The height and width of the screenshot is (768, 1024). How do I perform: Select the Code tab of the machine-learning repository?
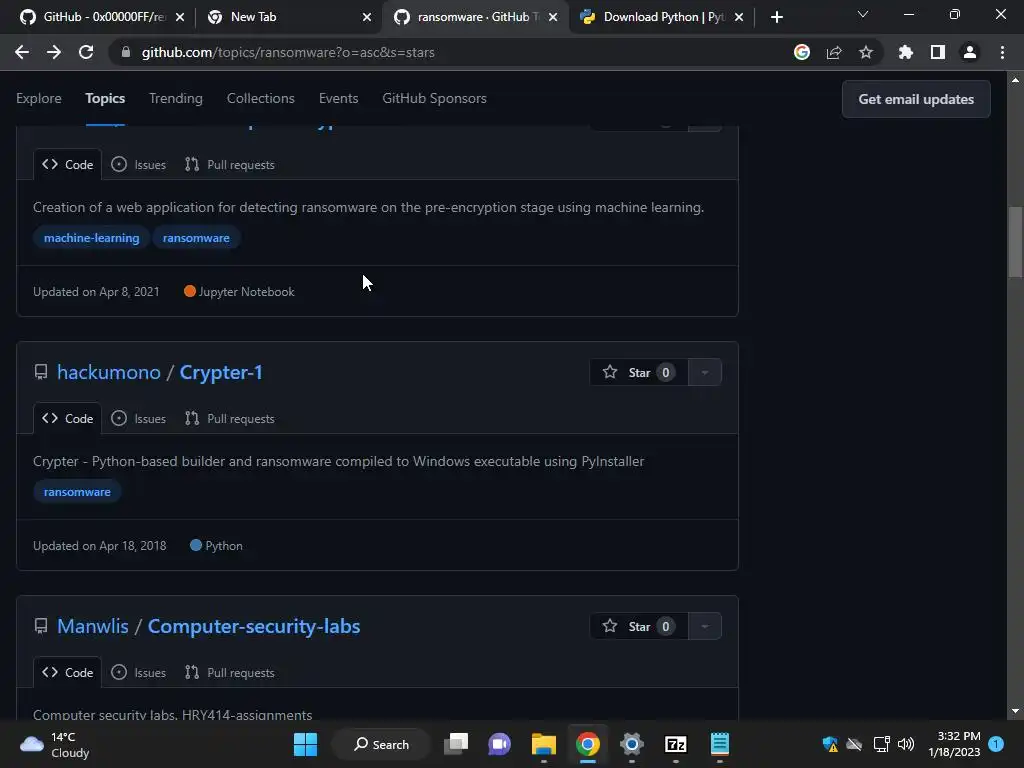[x=67, y=165]
